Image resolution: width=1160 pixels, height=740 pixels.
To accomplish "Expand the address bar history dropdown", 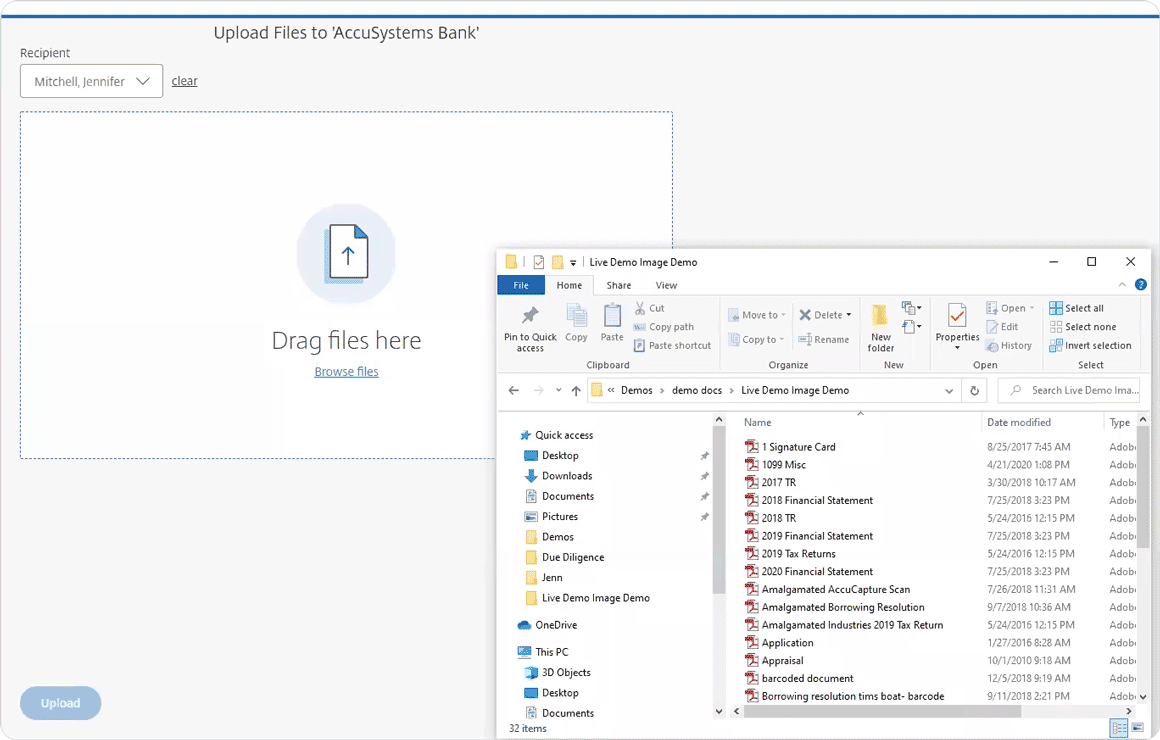I will coord(949,391).
